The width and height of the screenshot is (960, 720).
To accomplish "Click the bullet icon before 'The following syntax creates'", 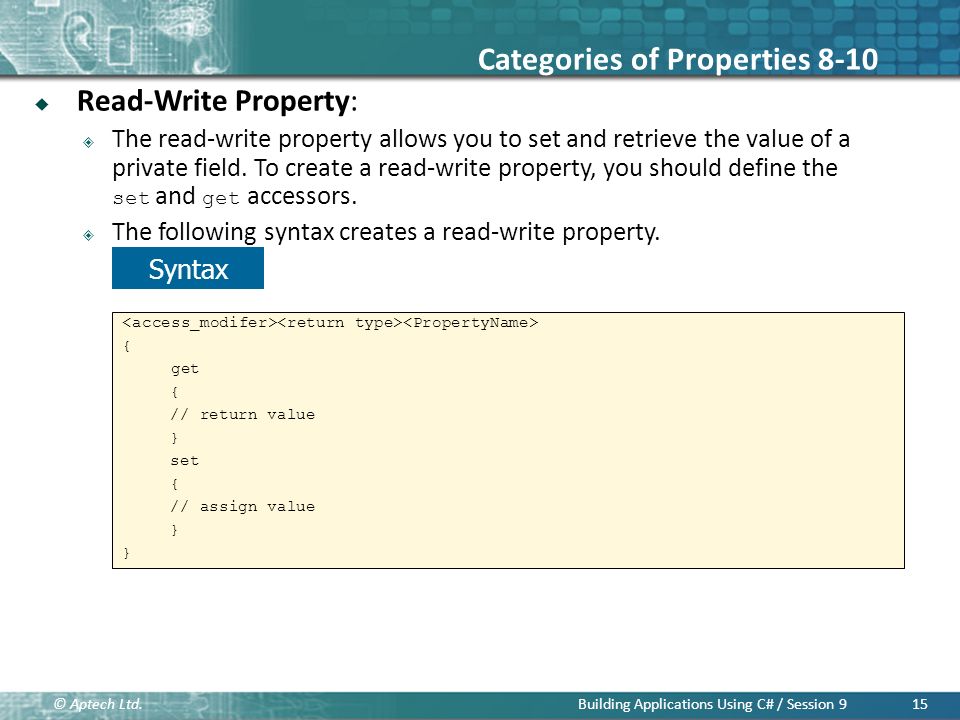I will (89, 235).
